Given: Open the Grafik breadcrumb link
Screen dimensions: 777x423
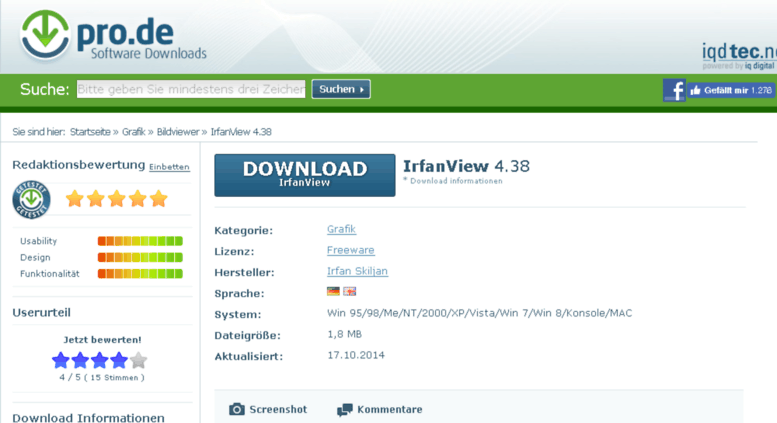Looking at the screenshot, I should click(133, 132).
